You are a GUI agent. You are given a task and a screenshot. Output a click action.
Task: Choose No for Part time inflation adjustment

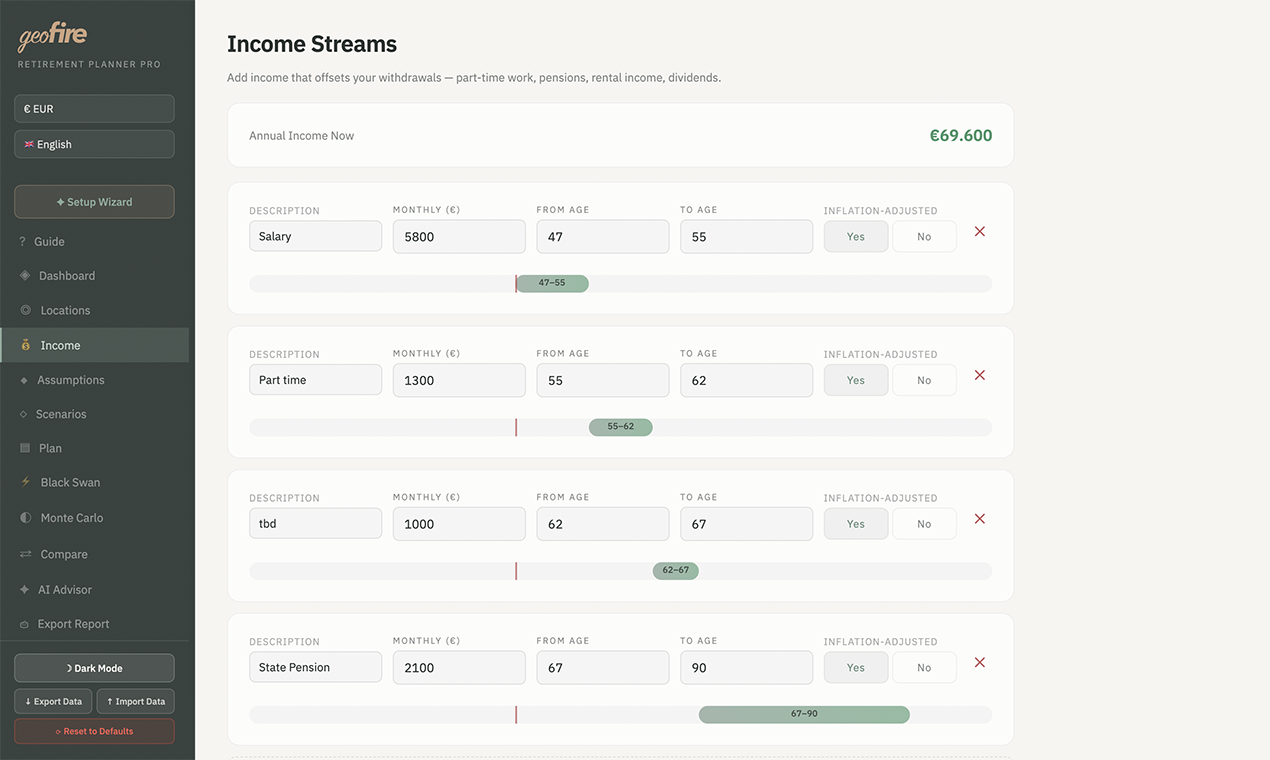[x=924, y=380]
